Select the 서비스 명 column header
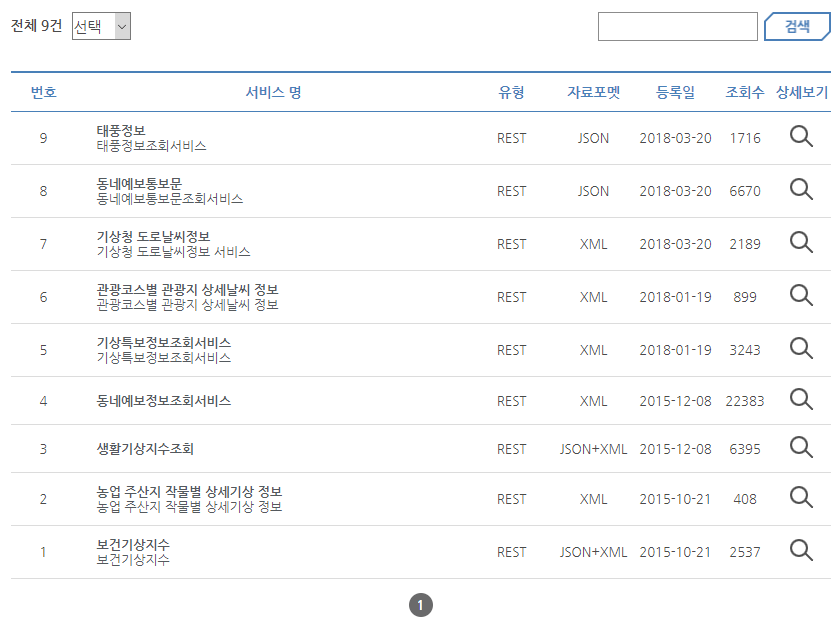 274,92
